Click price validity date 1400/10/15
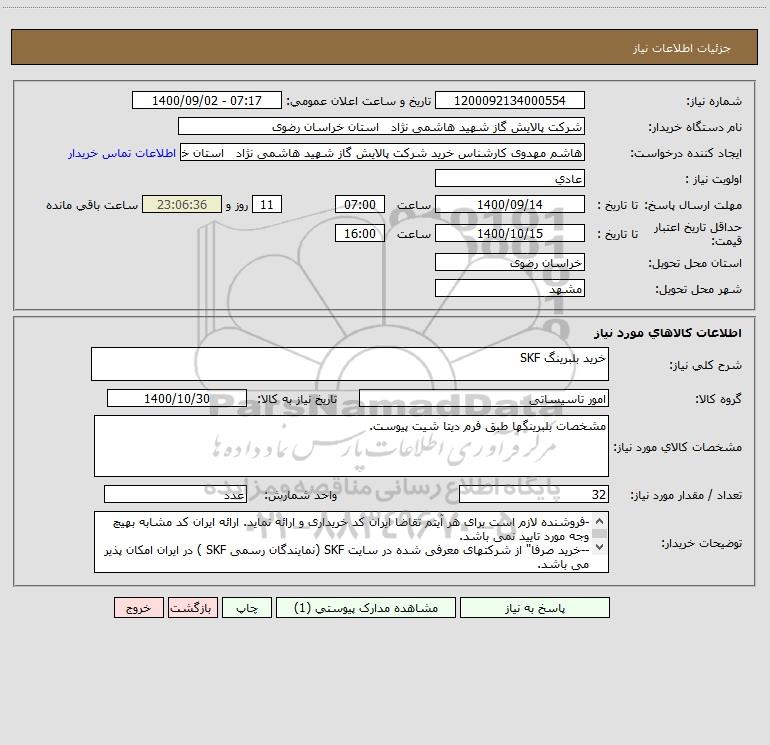This screenshot has height=745, width=770. coord(510,233)
